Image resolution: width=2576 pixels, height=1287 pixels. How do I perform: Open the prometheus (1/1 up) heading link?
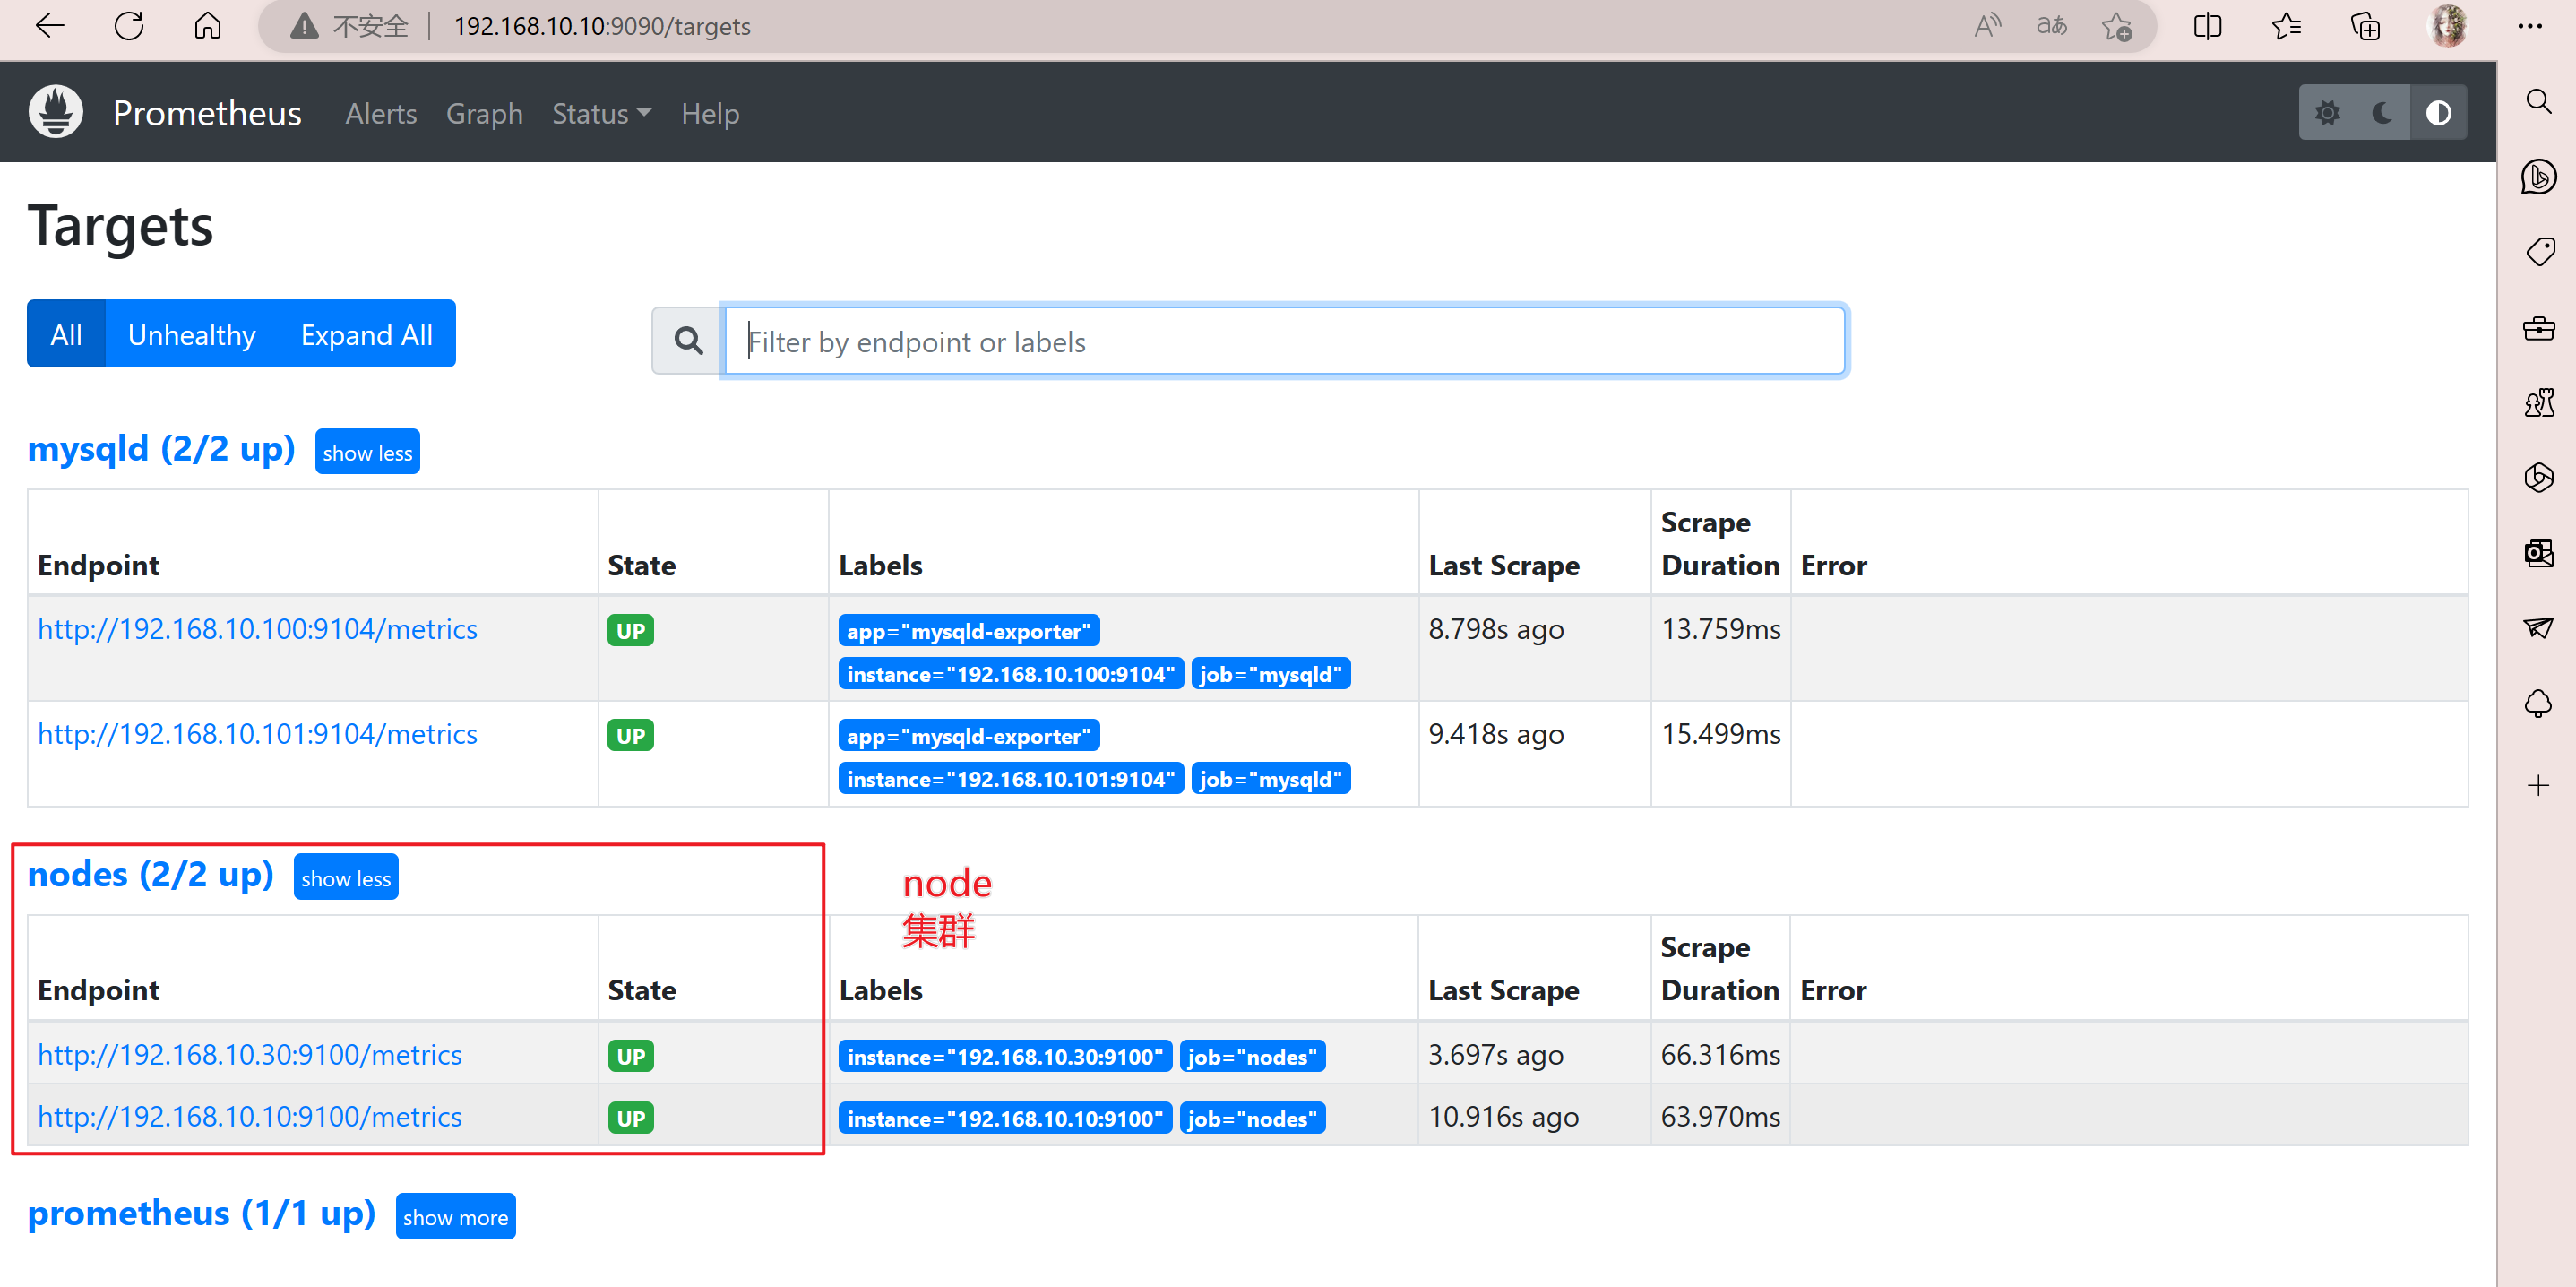coord(201,1213)
